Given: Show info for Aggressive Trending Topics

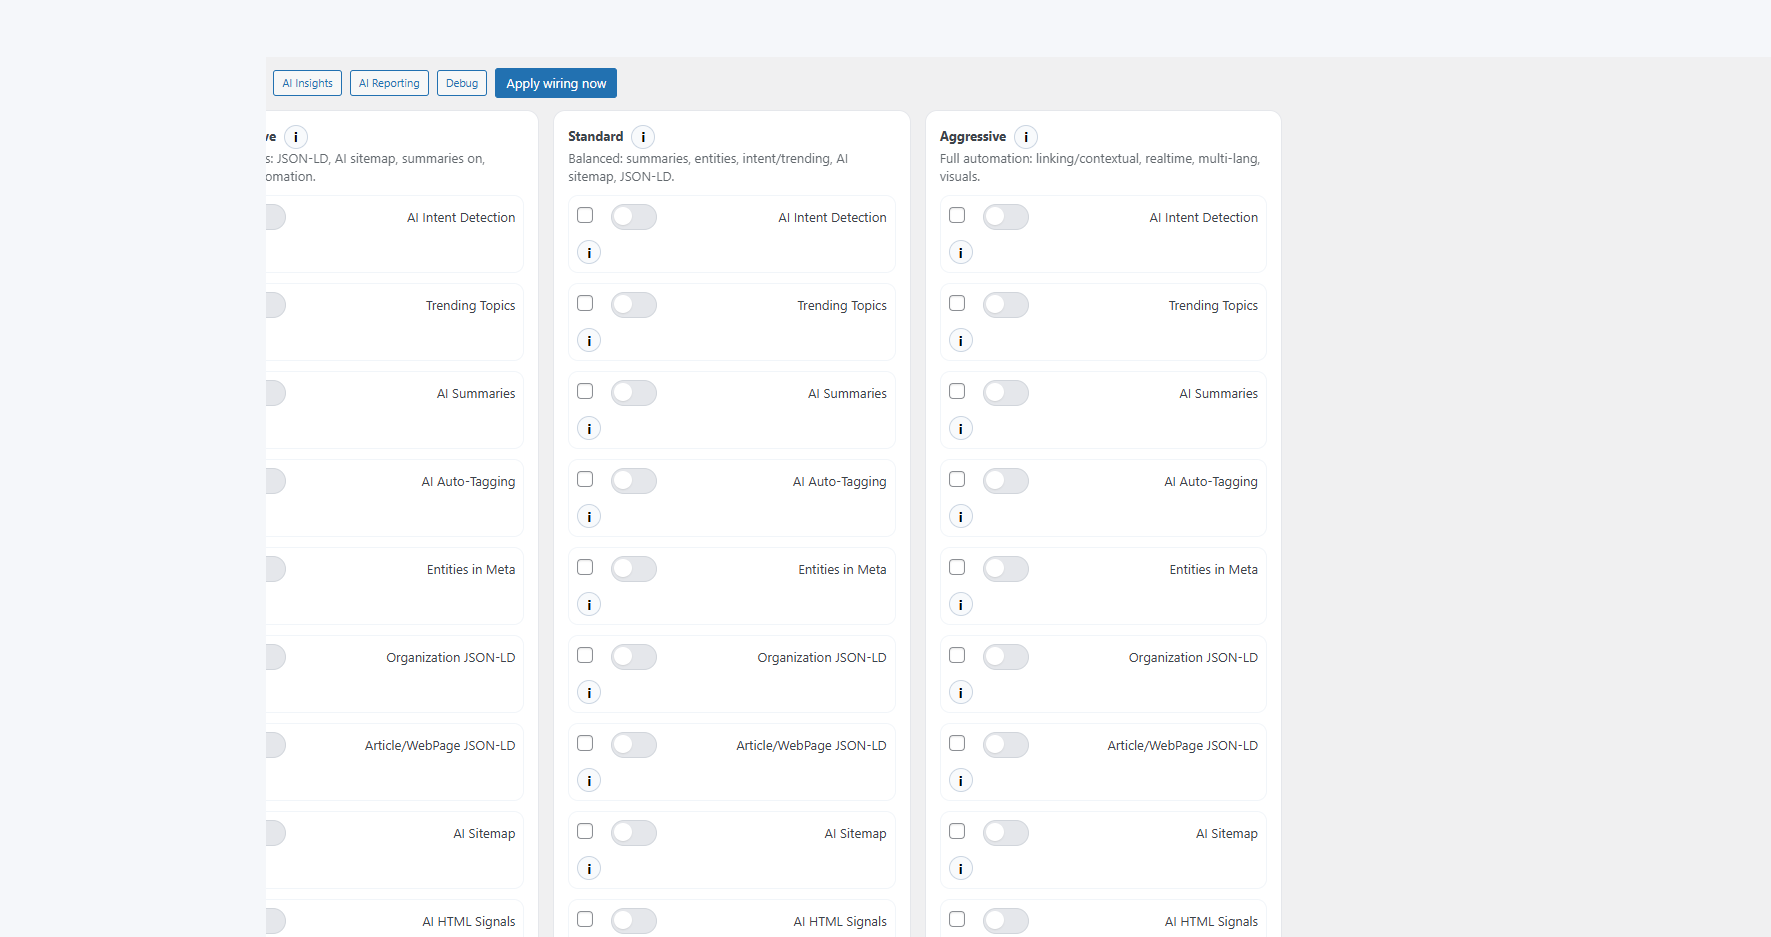Looking at the screenshot, I should 961,341.
